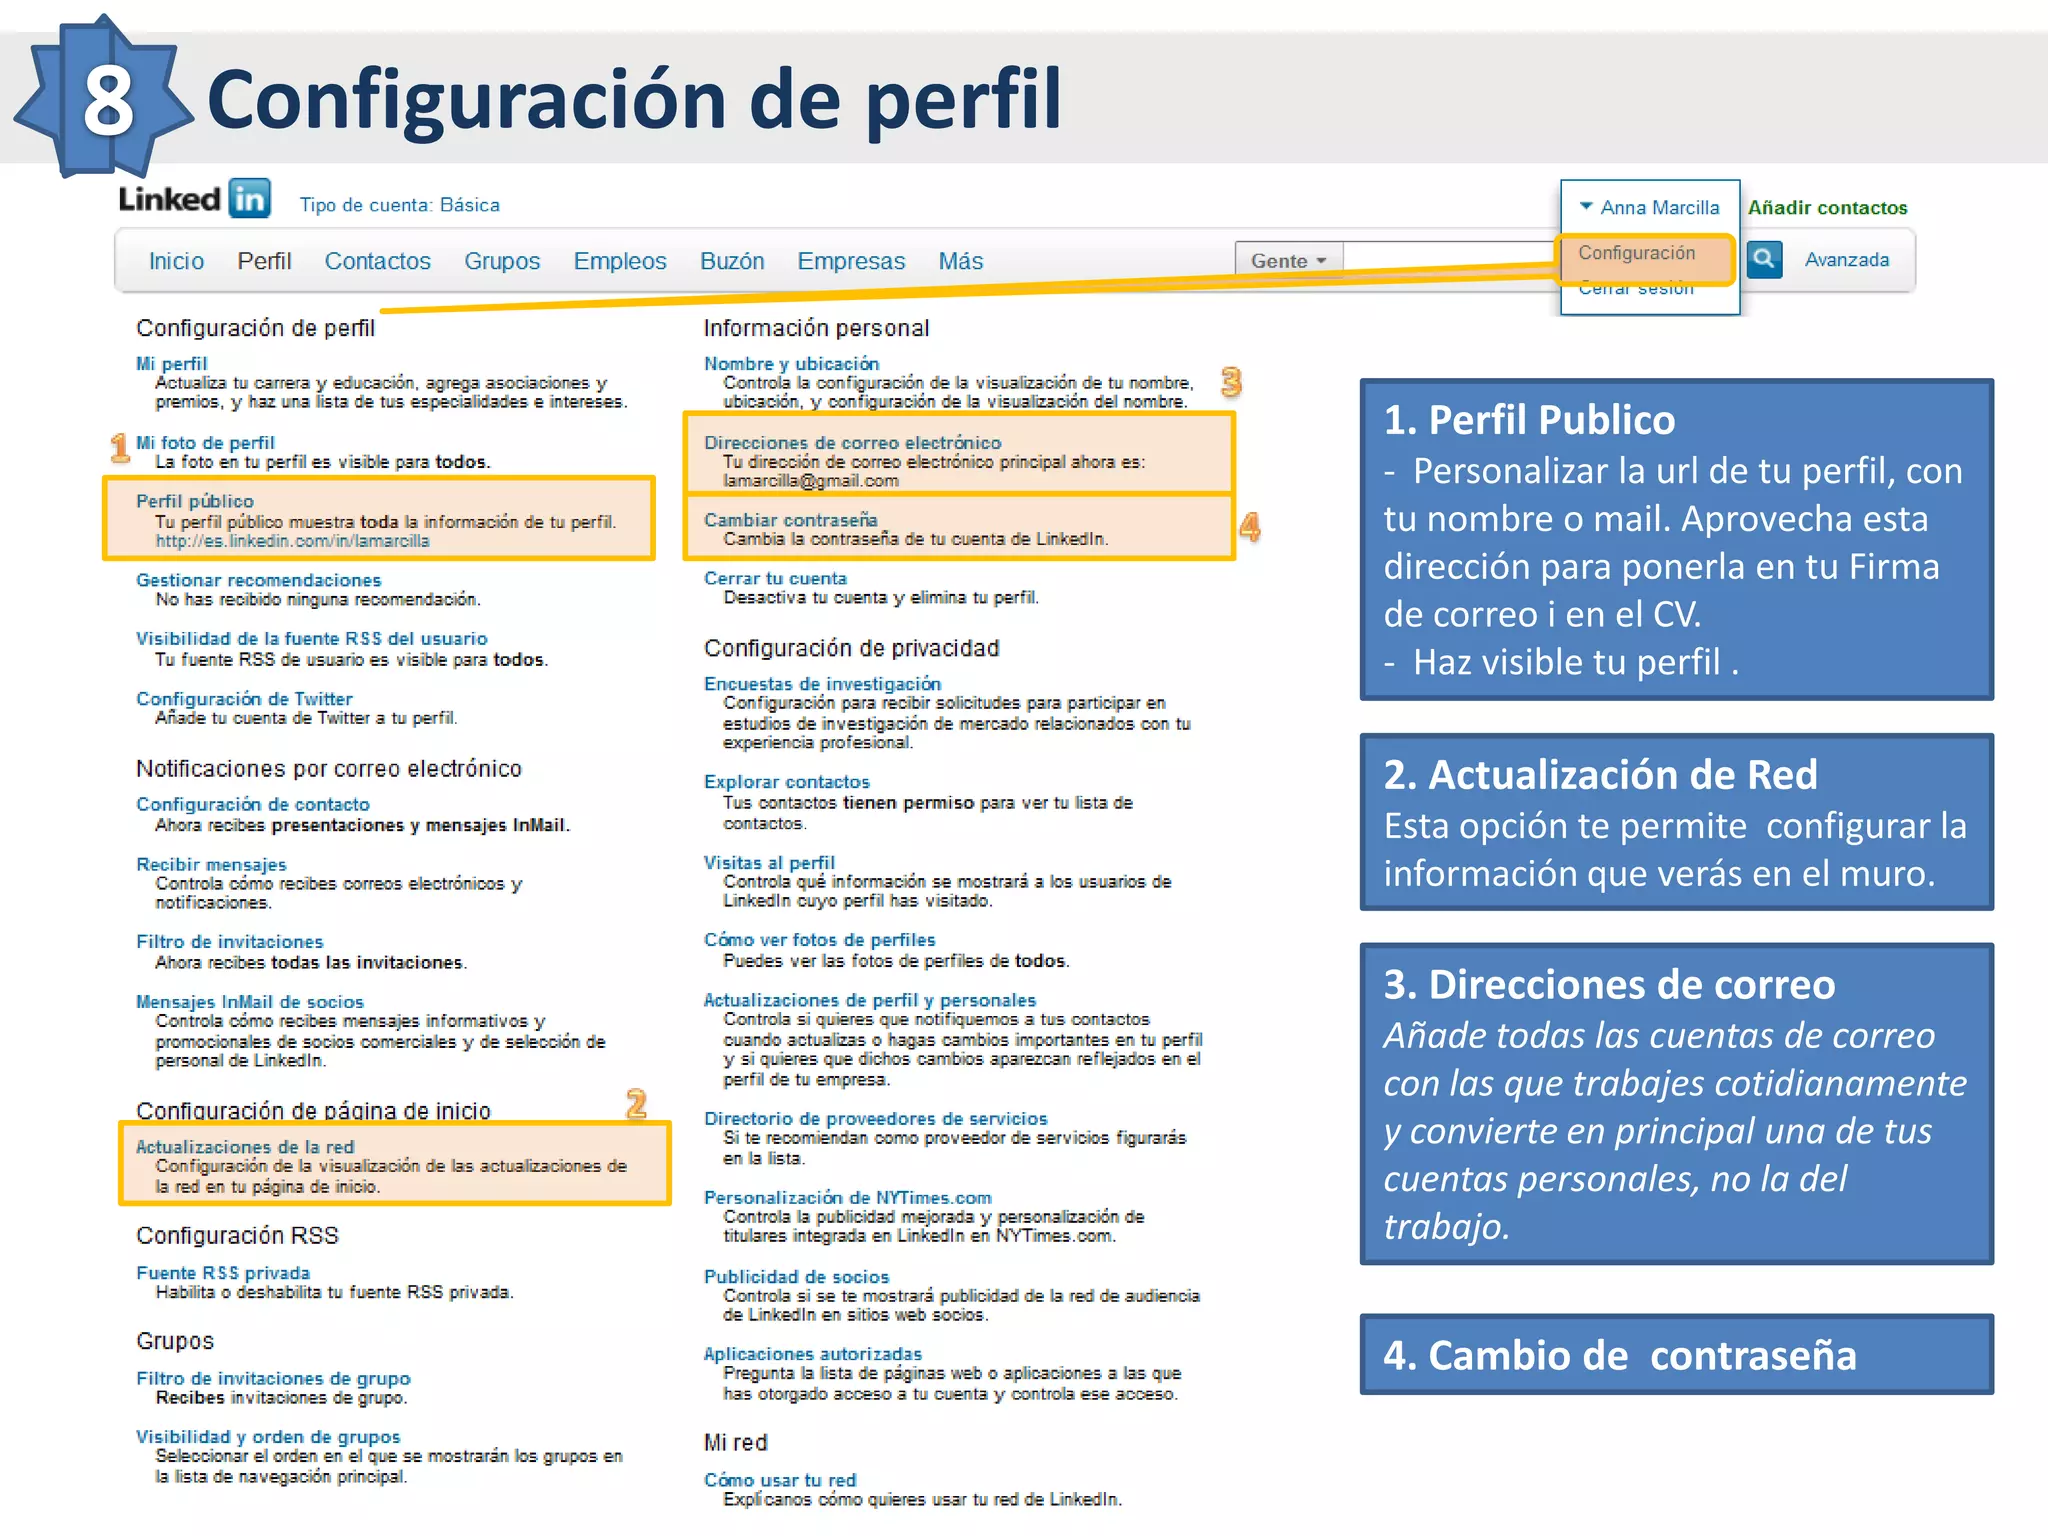Open Visibilidad y orden de grupos link
Screen dimensions: 2048x1536
click(268, 1437)
